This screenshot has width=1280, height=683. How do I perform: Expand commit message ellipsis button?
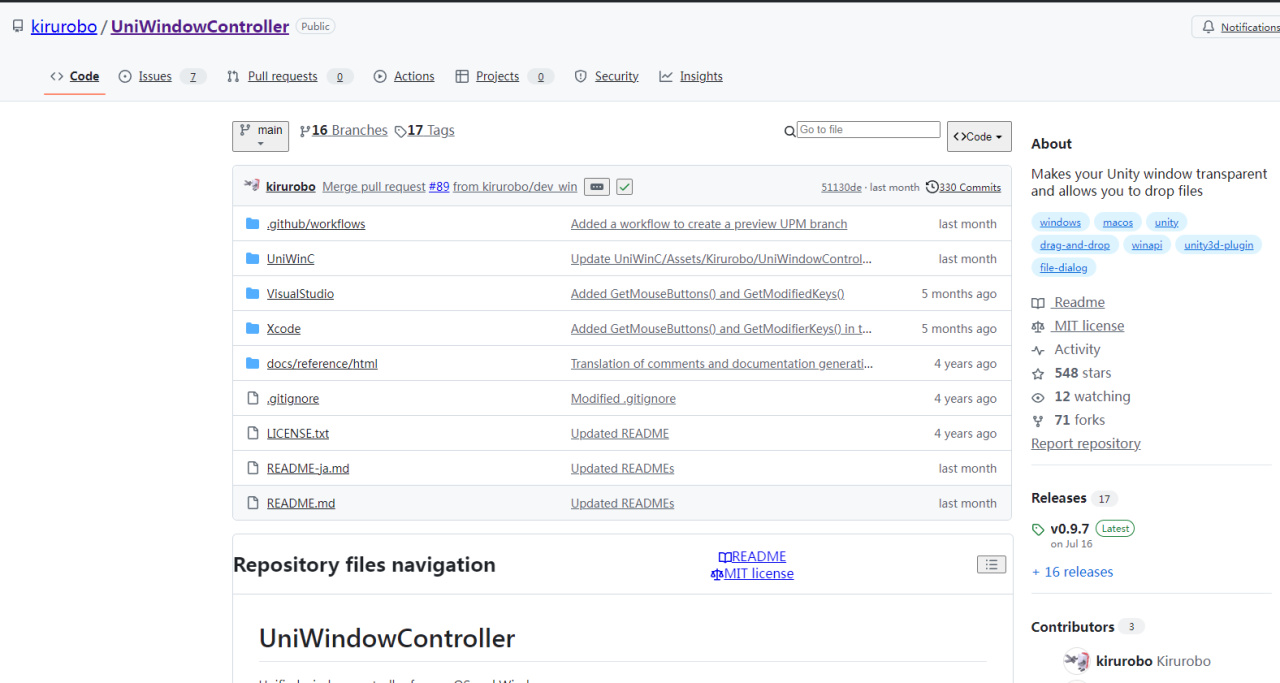coord(597,187)
